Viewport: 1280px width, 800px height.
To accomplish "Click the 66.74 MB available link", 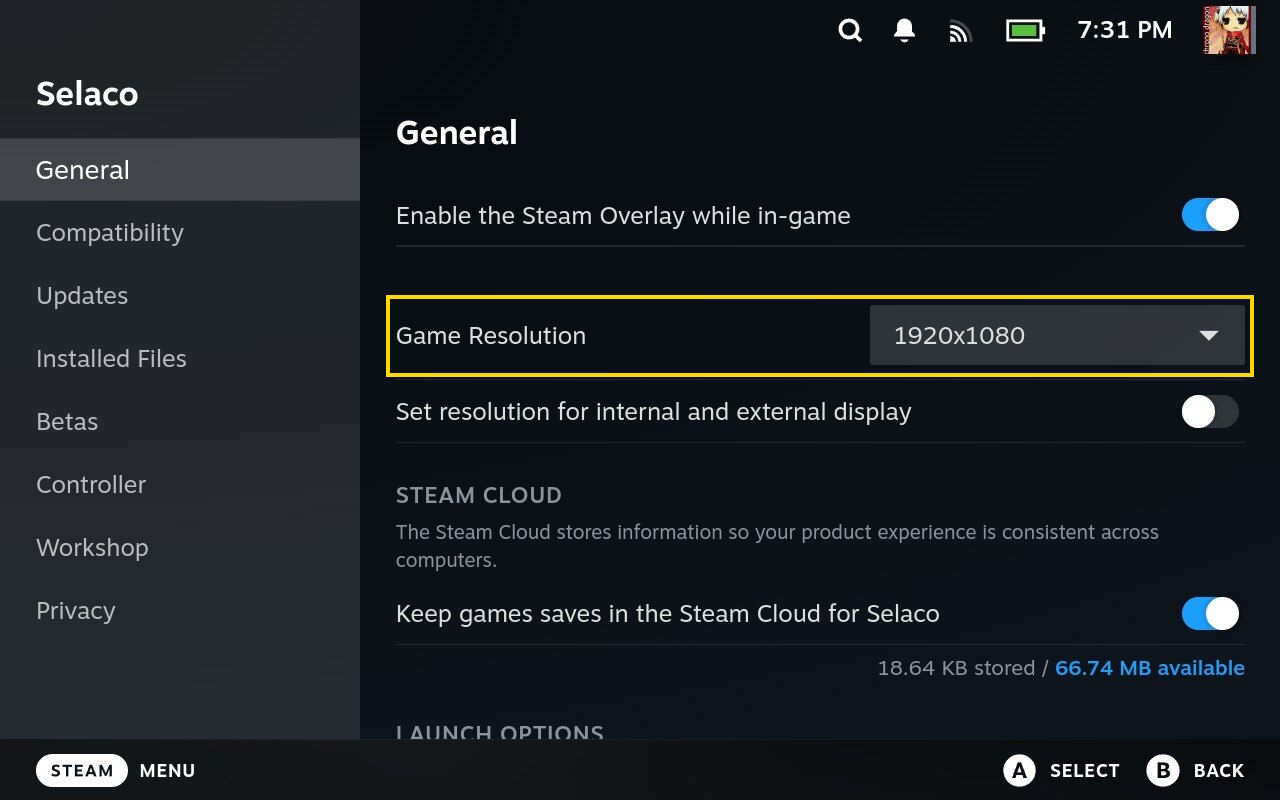I will click(1150, 668).
